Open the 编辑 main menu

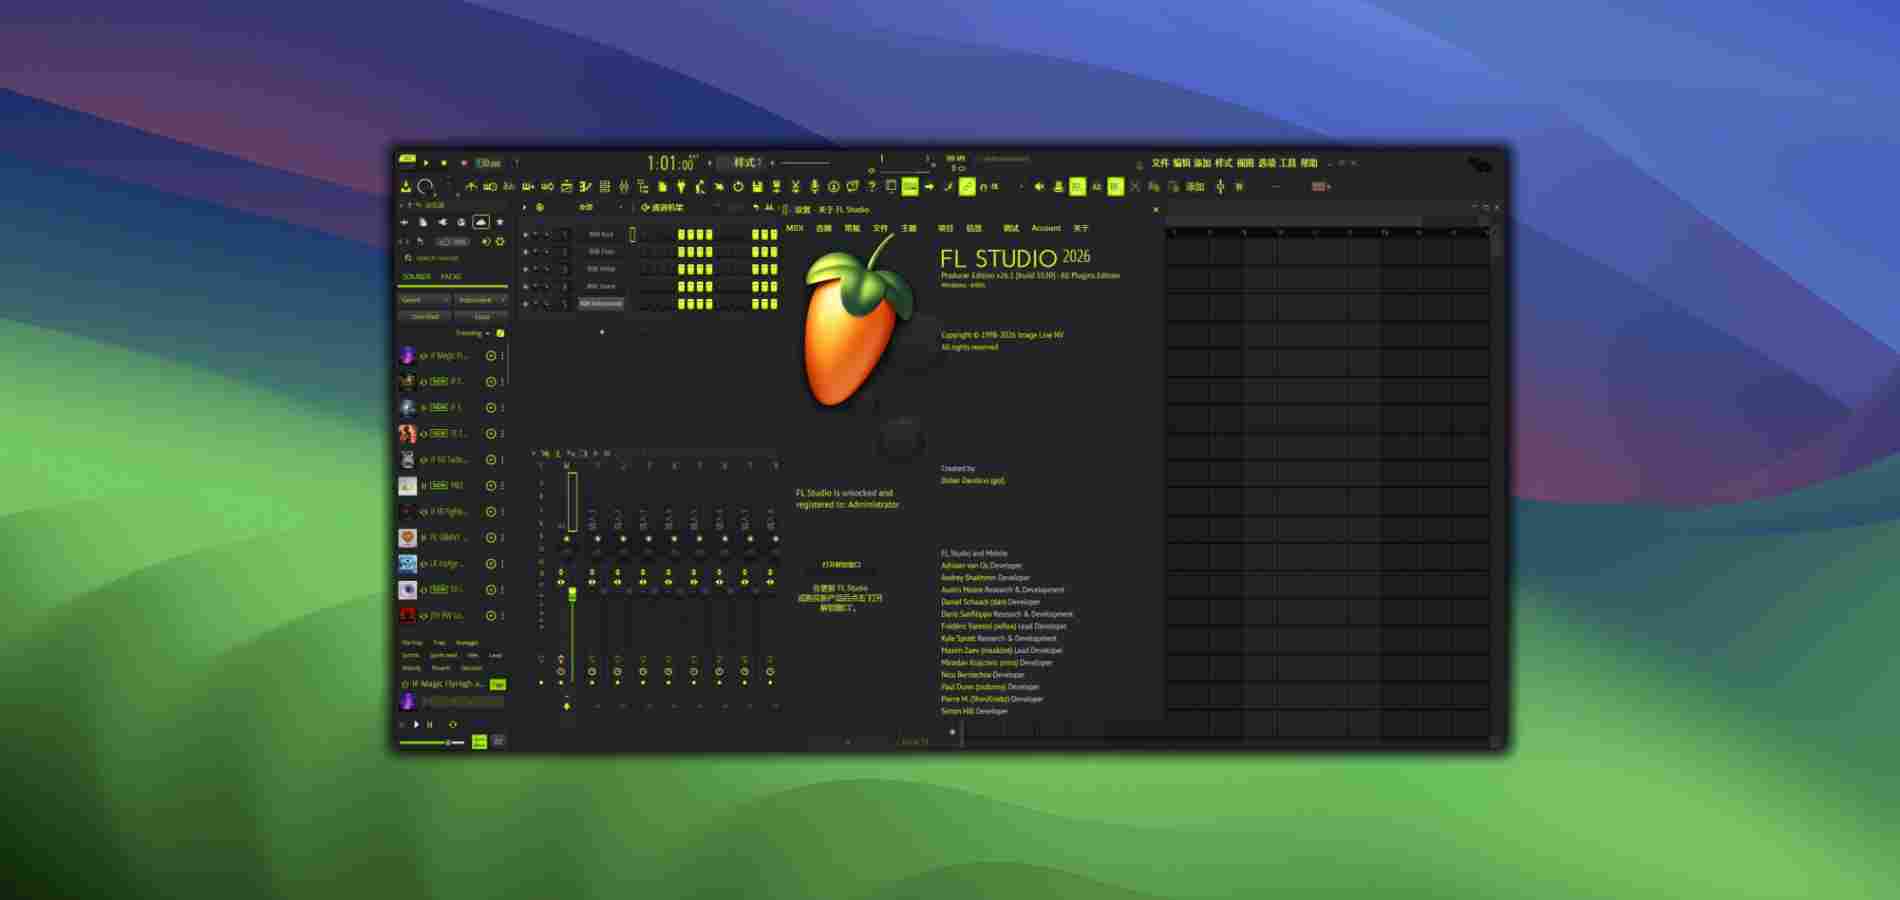1181,162
